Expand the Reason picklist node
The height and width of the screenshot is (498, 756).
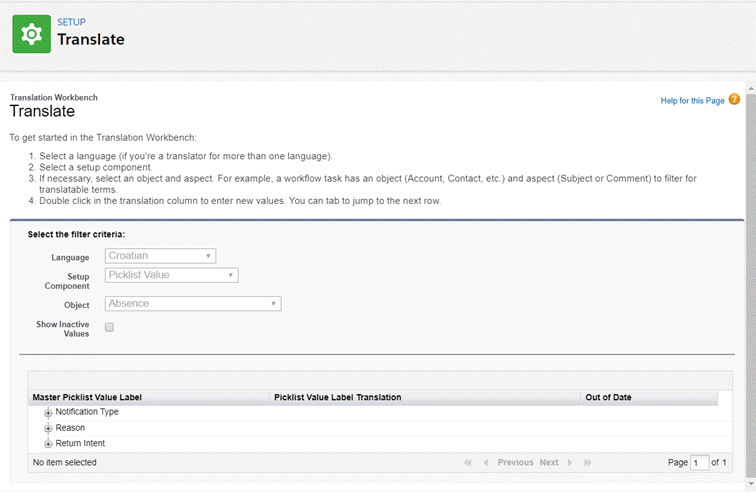tap(48, 428)
